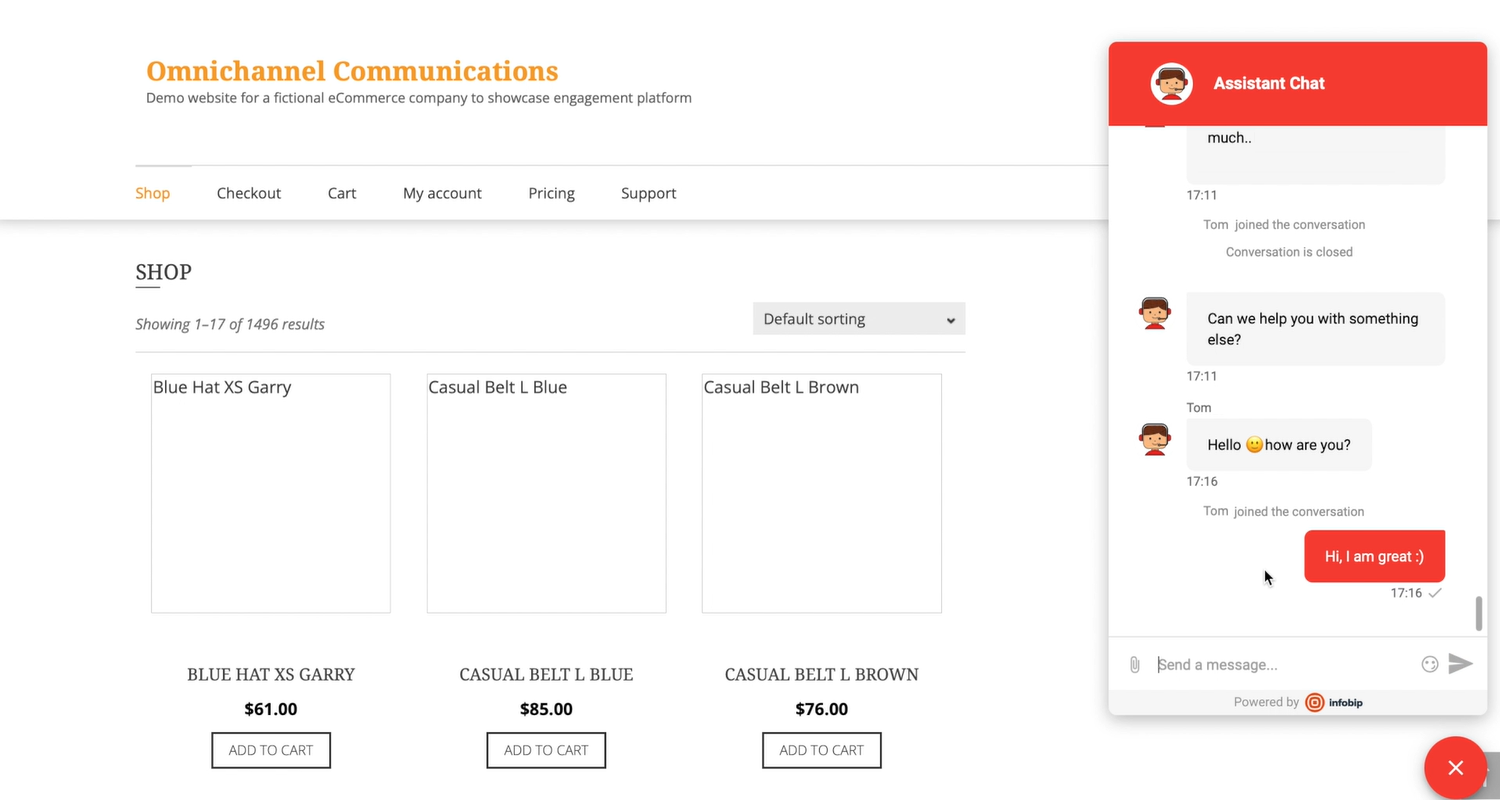Click the 'Powered by' footer text
The width and height of the screenshot is (1500, 800).
[1266, 702]
